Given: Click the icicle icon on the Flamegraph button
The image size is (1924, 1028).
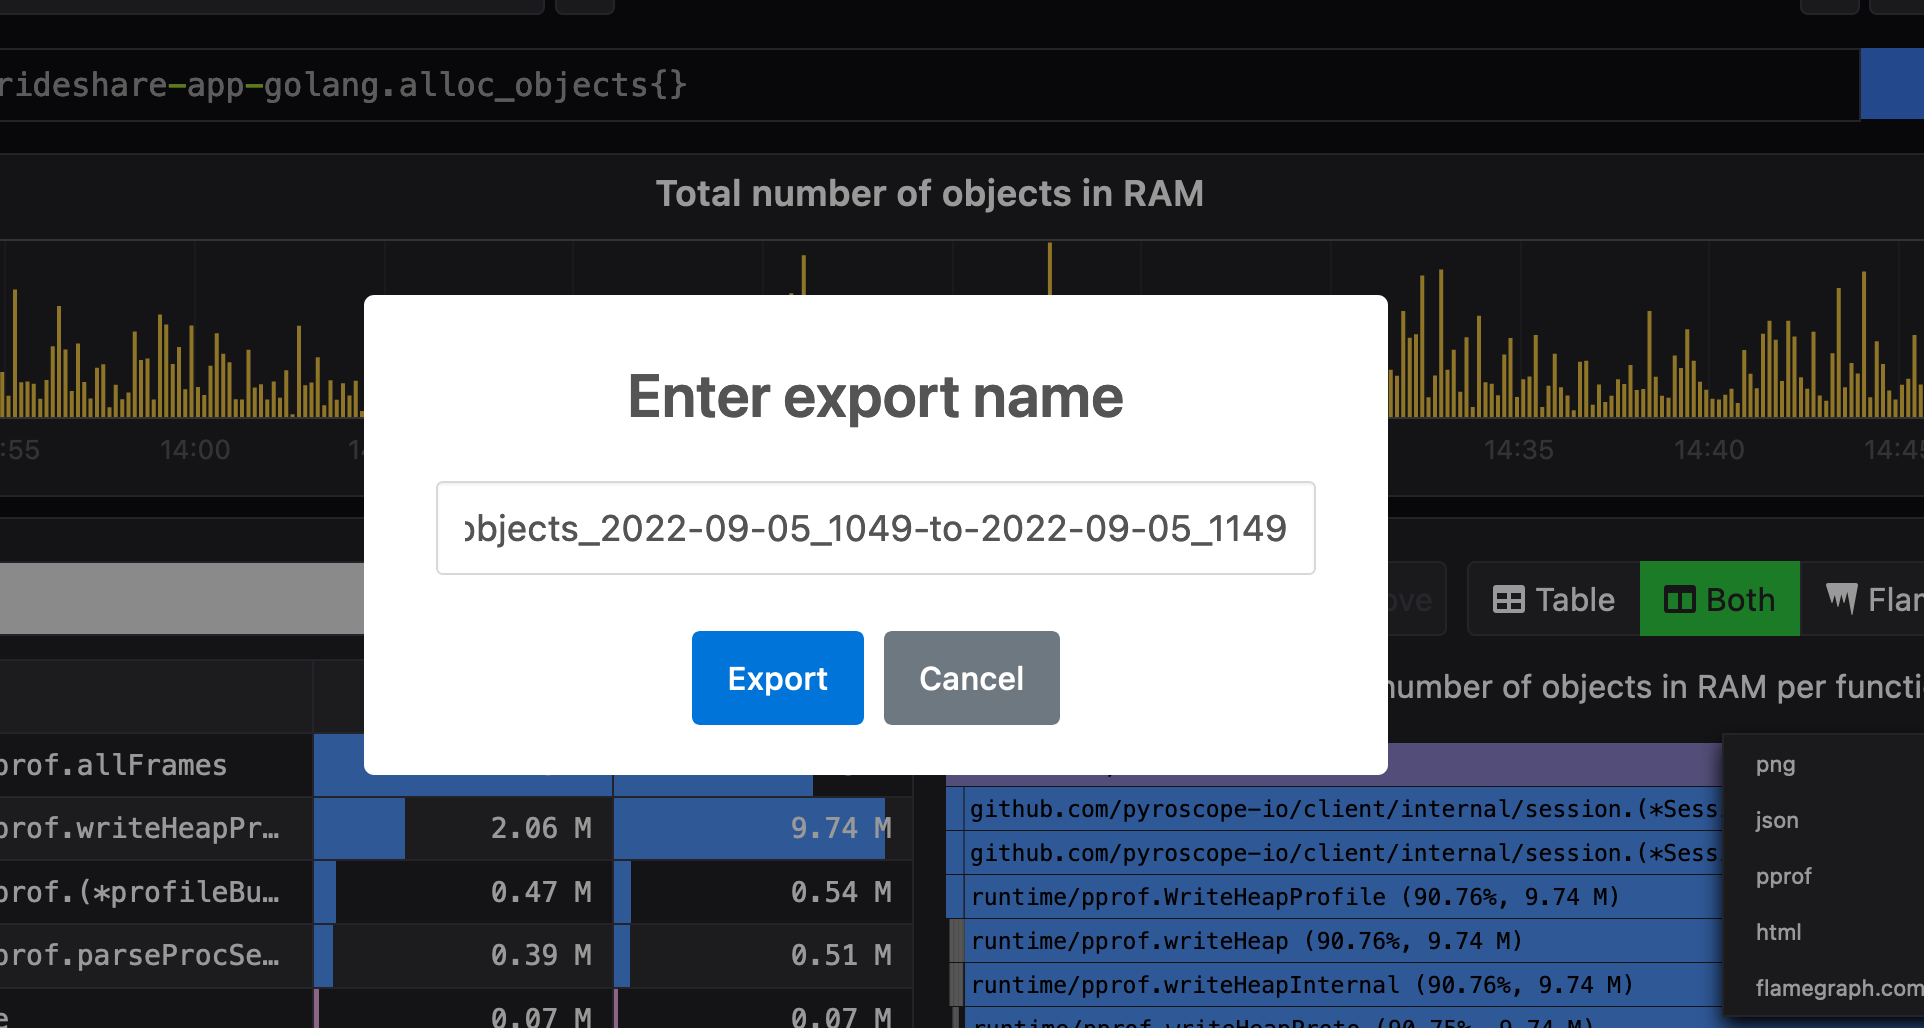Looking at the screenshot, I should pos(1843,598).
